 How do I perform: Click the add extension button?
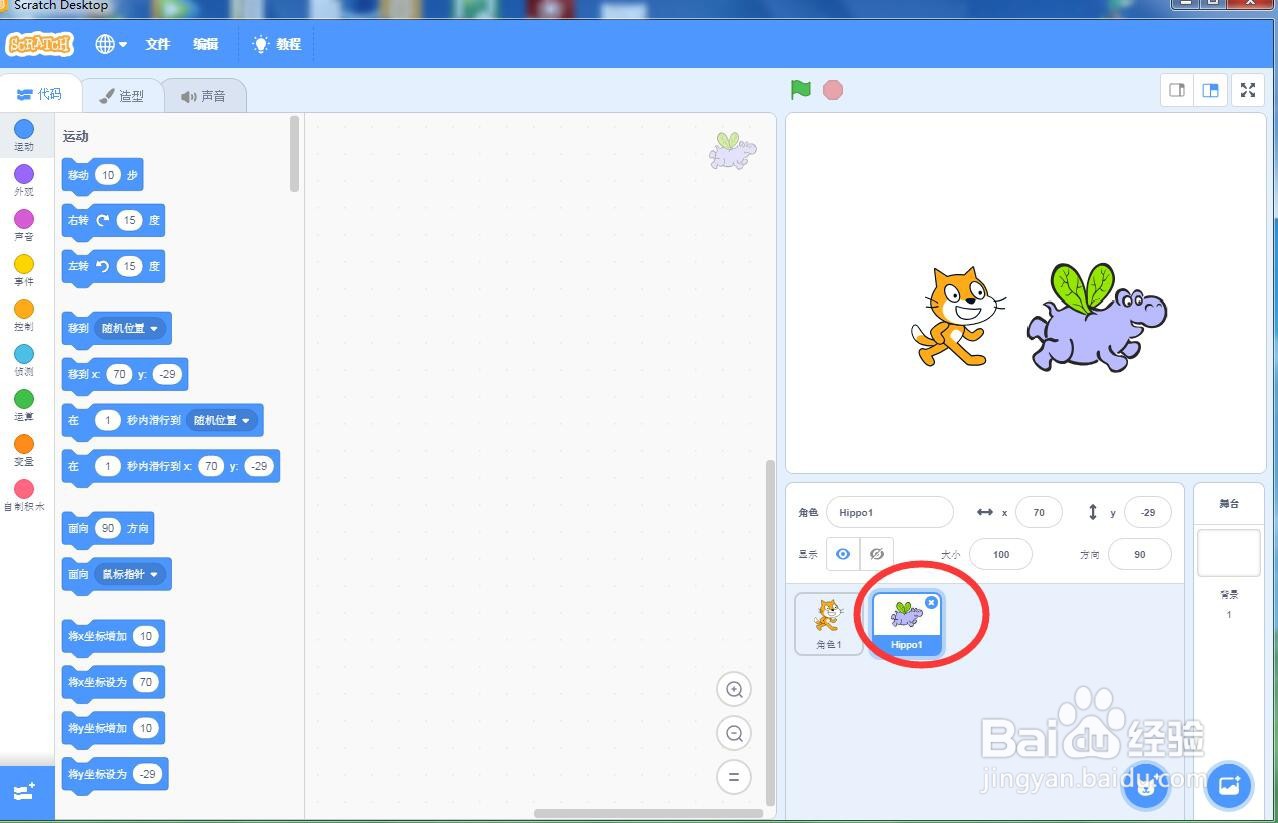pos(26,792)
